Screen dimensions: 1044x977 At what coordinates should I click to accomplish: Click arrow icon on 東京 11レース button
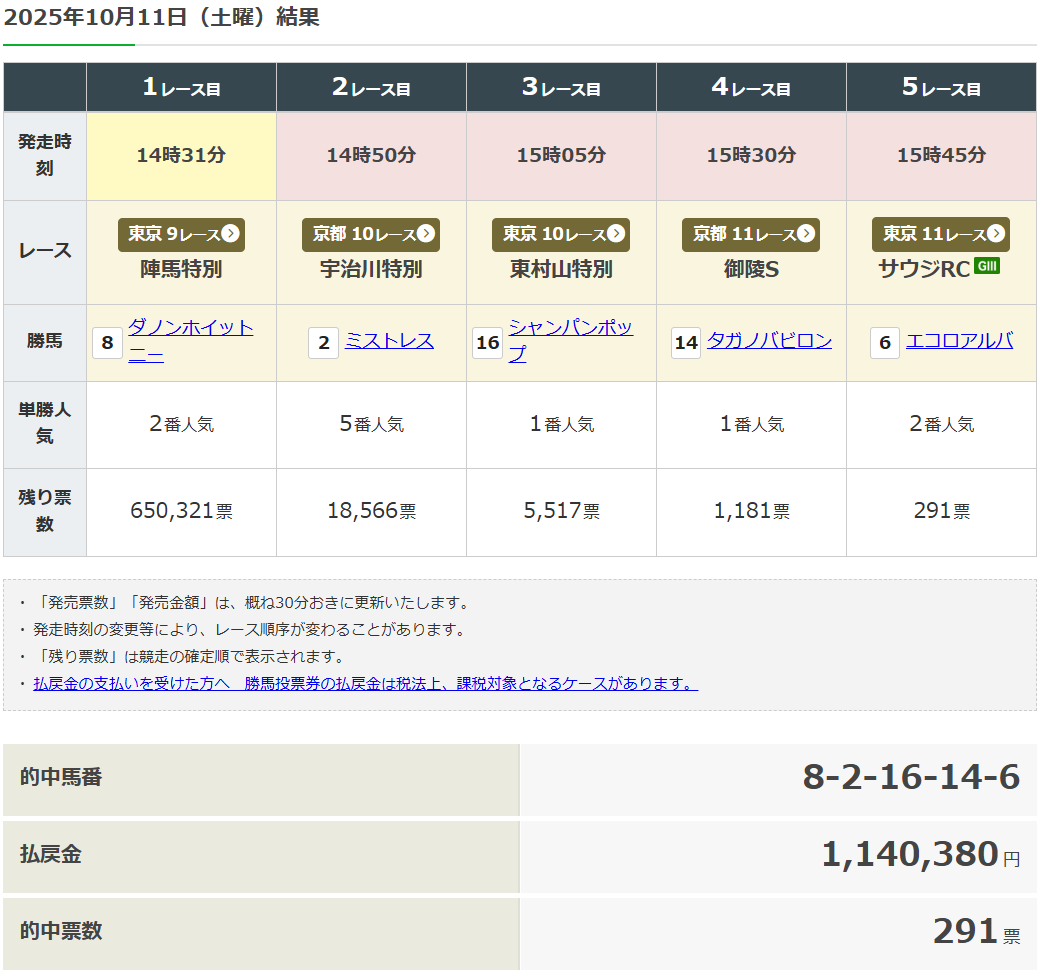[996, 234]
